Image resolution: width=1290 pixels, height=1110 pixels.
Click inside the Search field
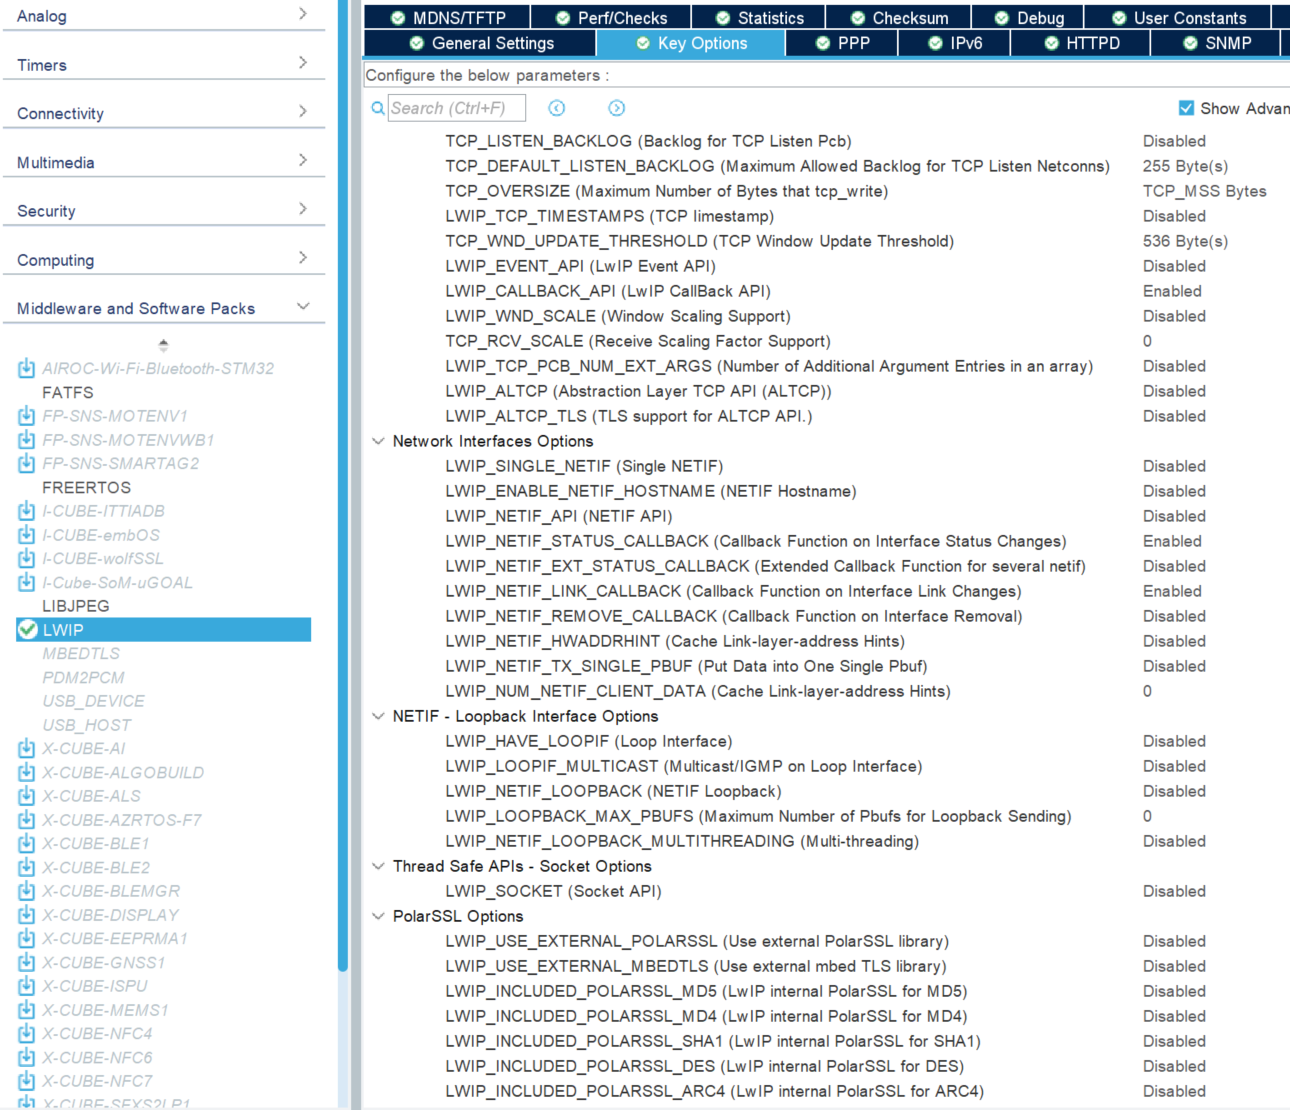pyautogui.click(x=458, y=107)
